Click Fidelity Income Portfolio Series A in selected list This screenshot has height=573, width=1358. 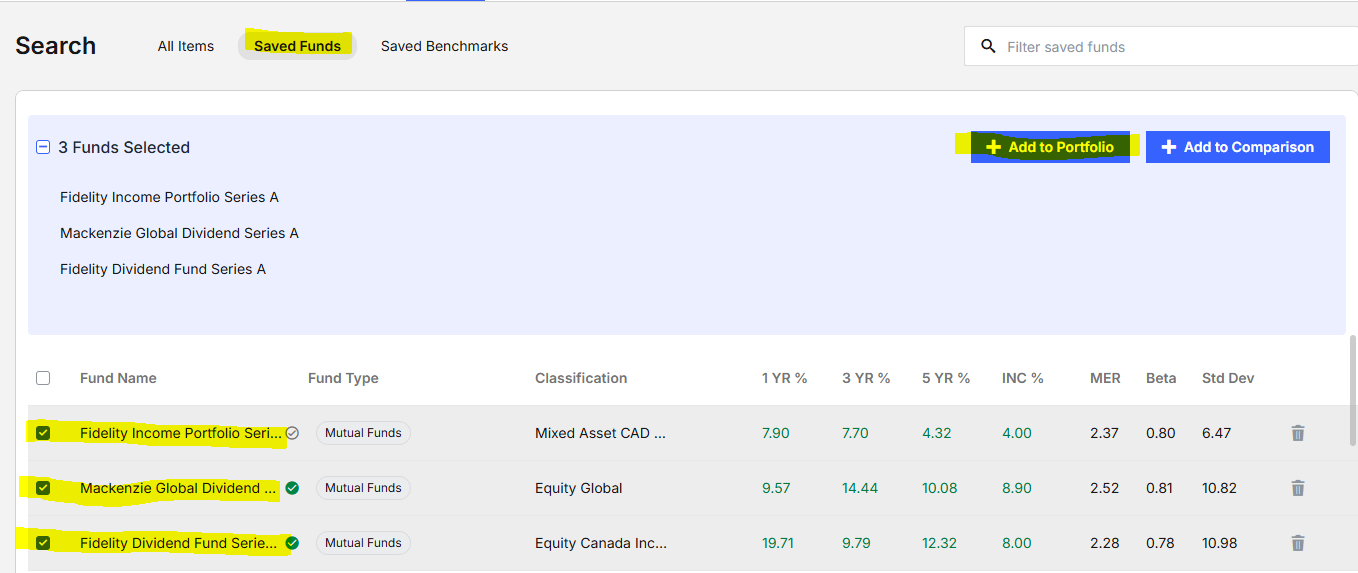[x=169, y=197]
